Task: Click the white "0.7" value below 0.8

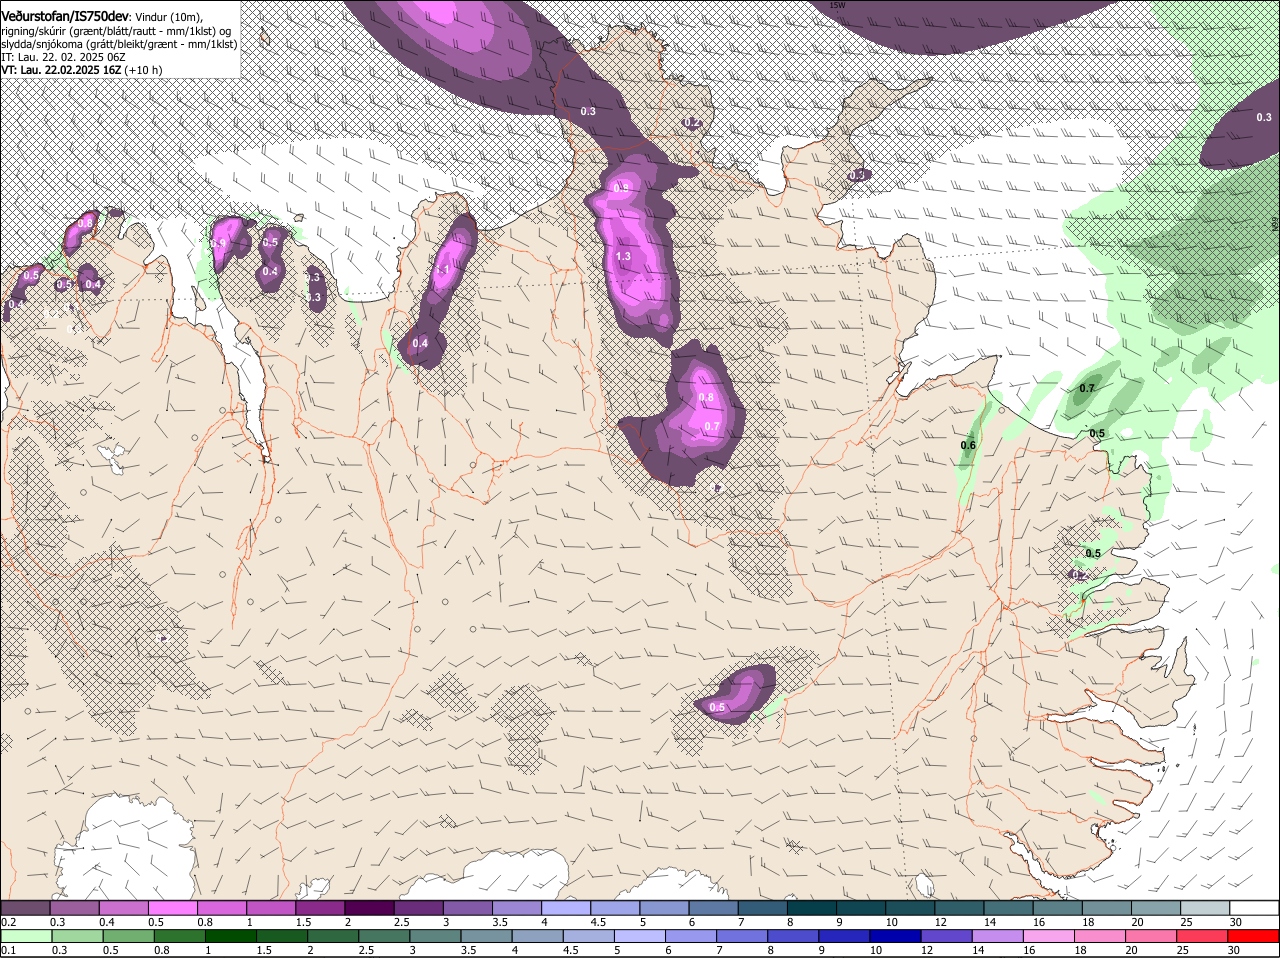Action: pos(712,426)
